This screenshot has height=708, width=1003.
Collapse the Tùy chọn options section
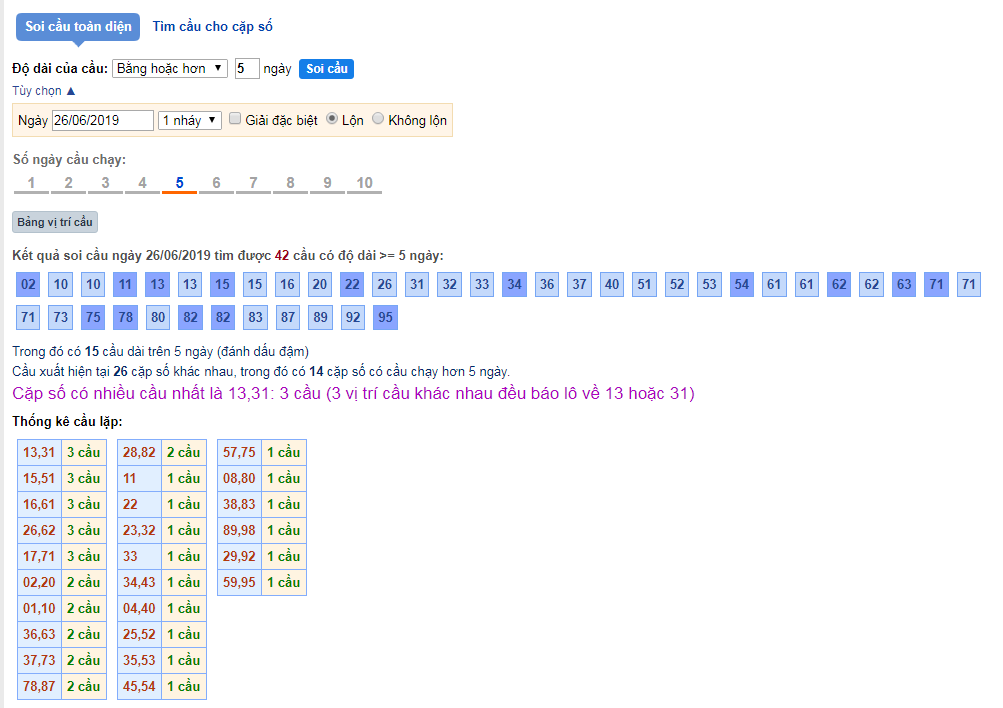coord(43,91)
